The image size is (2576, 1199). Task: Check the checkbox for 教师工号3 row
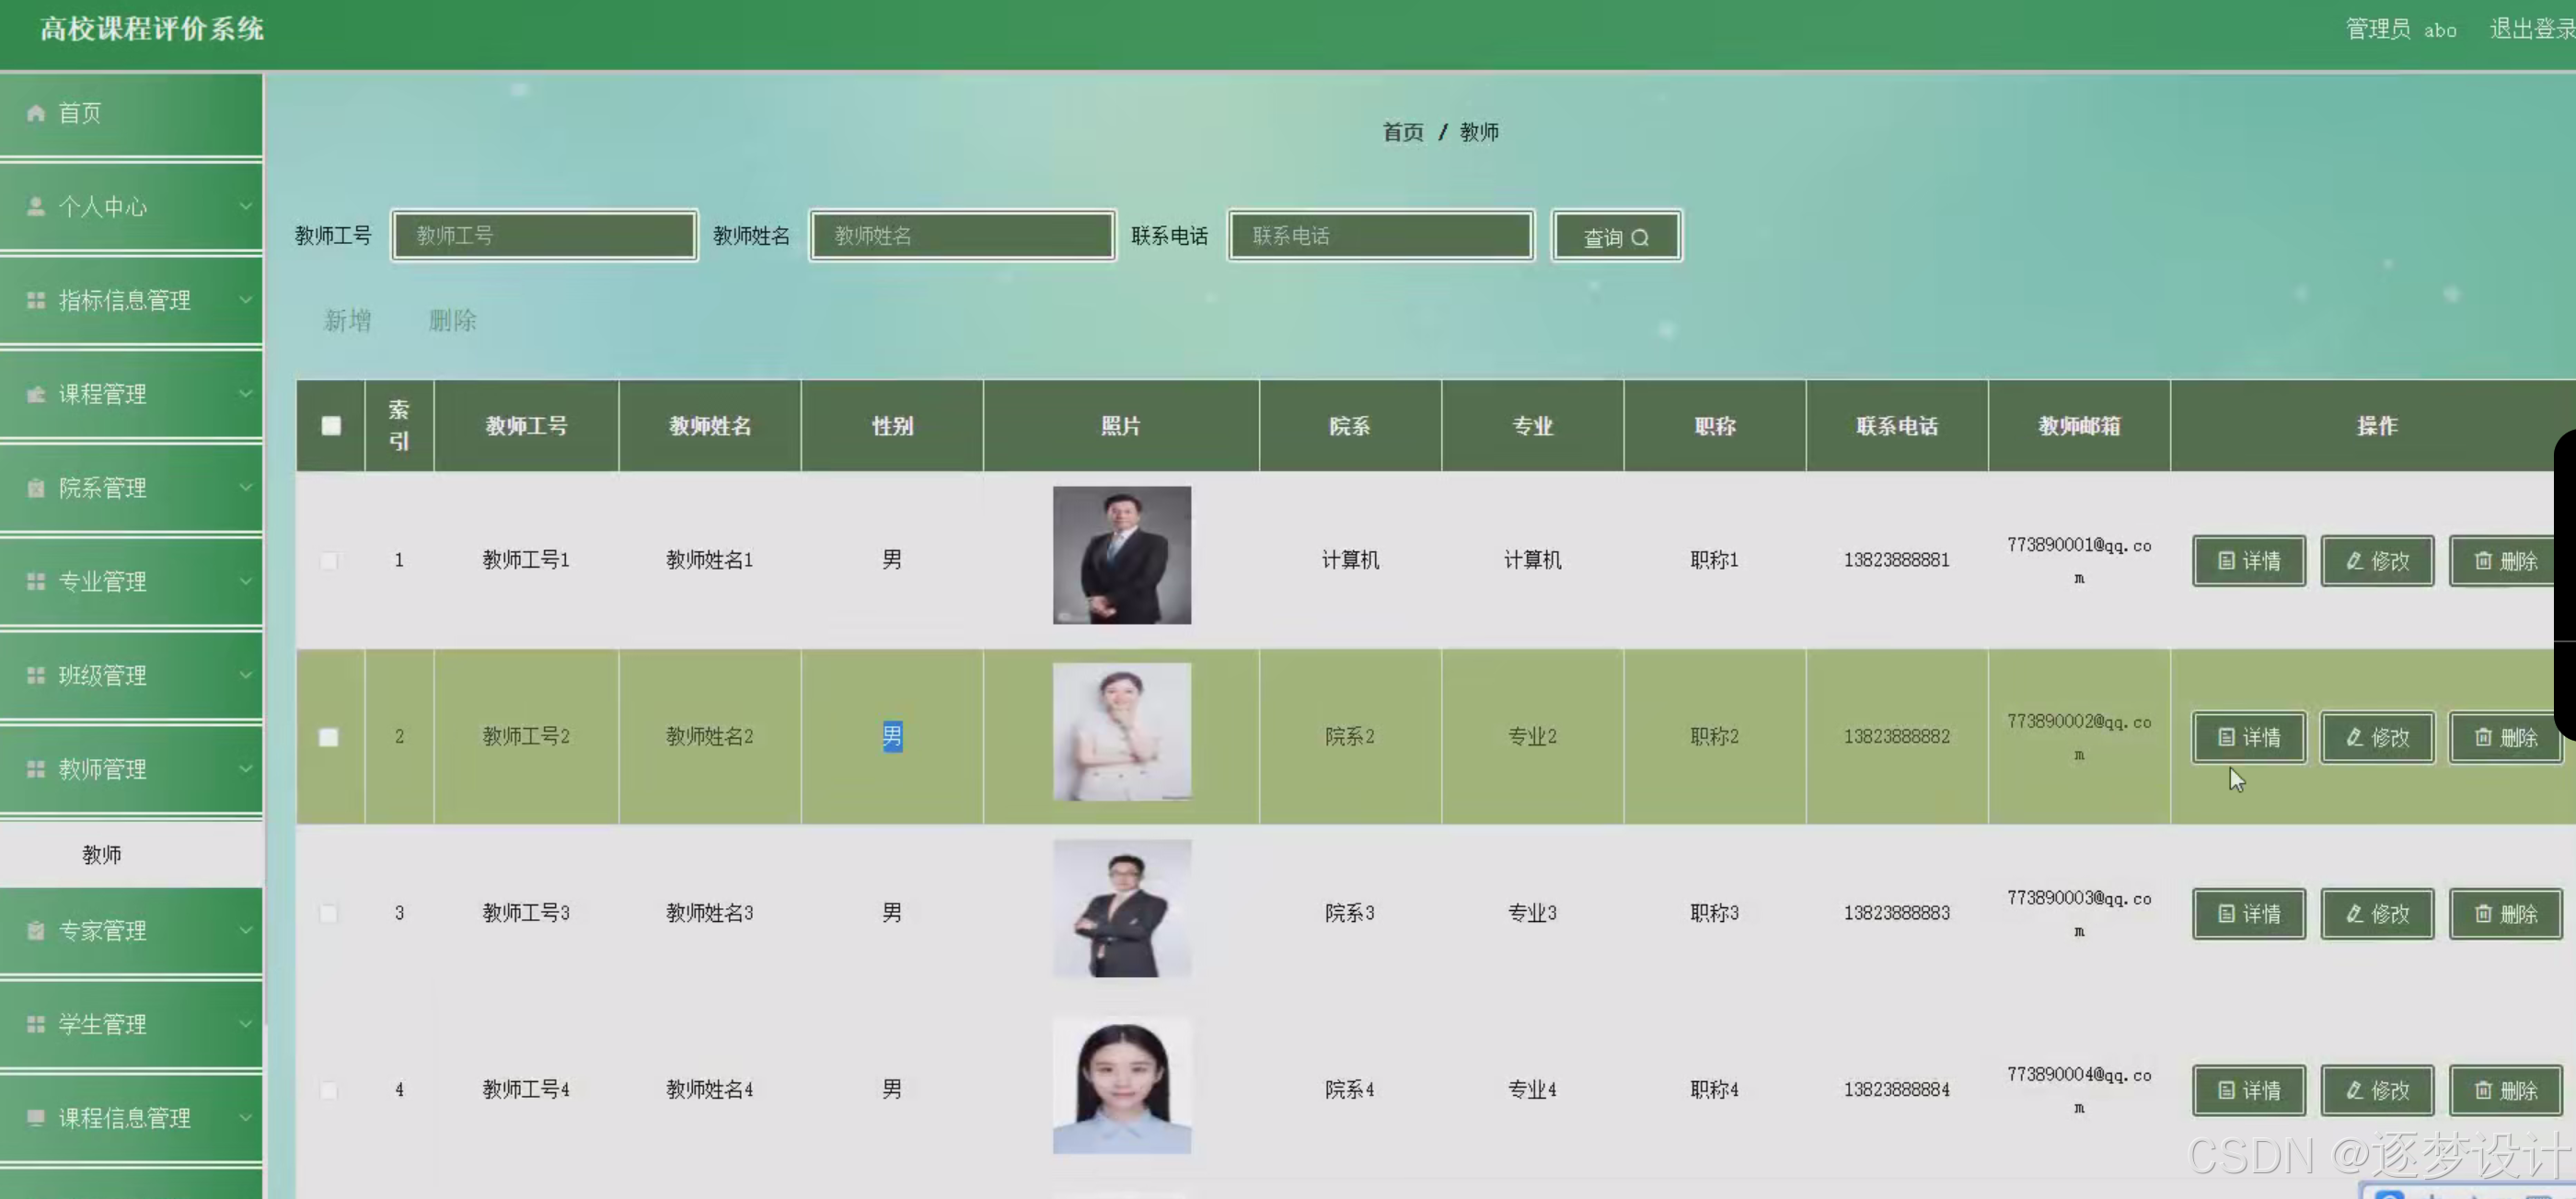tap(329, 913)
